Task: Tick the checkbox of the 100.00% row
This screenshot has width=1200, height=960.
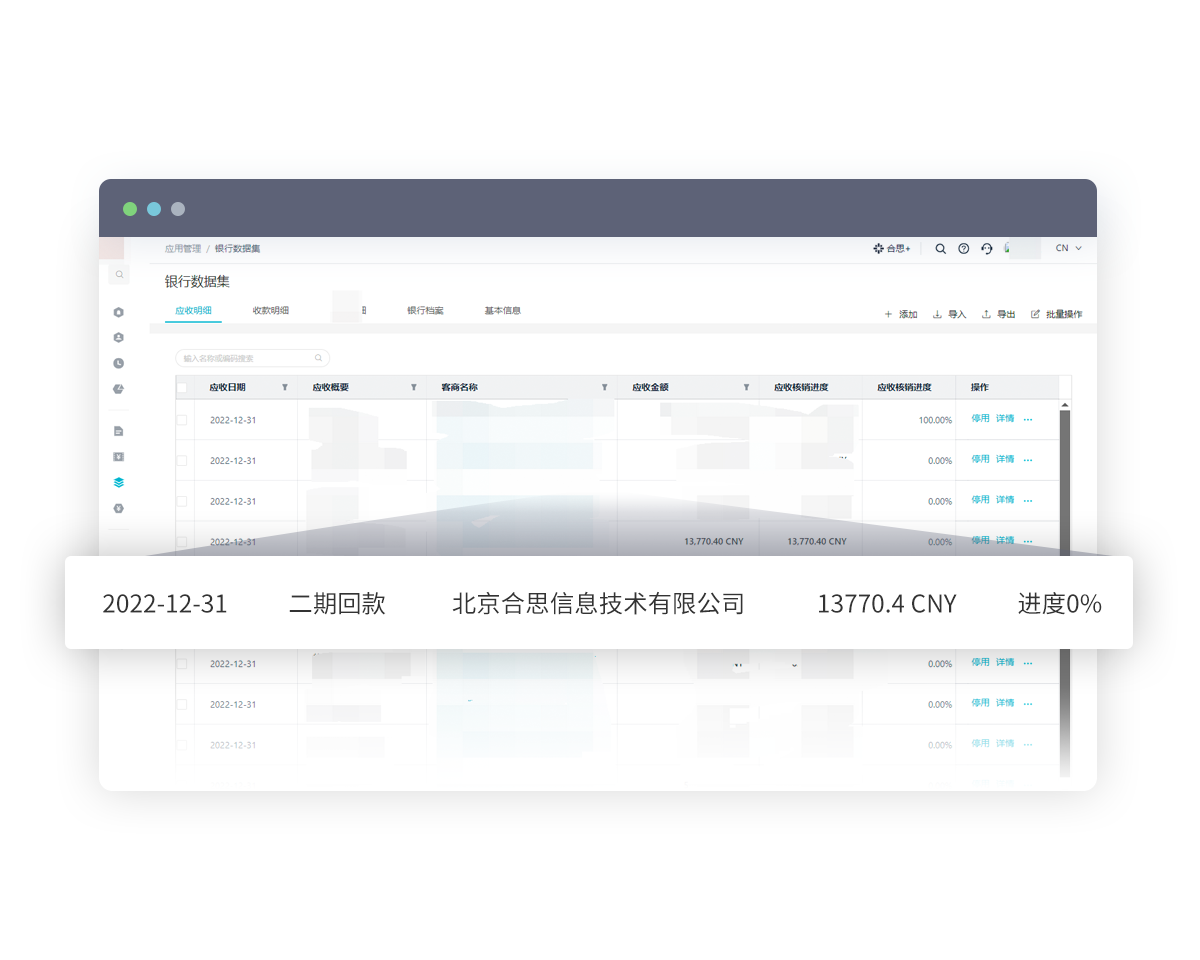Action: point(182,420)
